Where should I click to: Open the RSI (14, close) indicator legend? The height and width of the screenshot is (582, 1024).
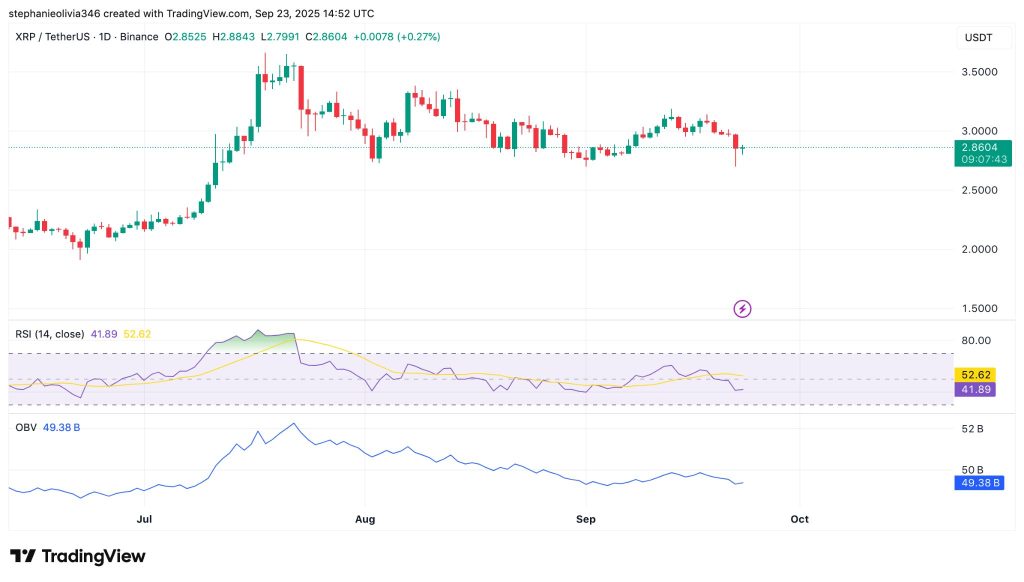[x=52, y=334]
